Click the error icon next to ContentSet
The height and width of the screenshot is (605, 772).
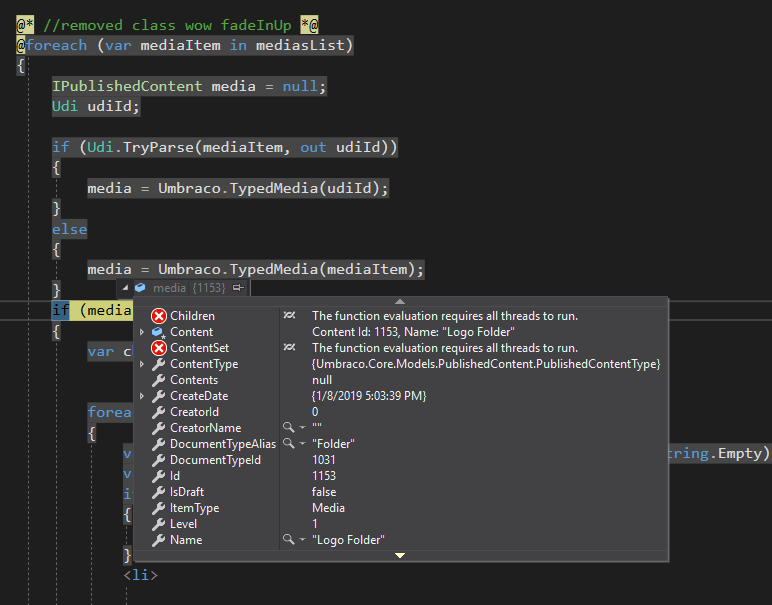(x=158, y=348)
